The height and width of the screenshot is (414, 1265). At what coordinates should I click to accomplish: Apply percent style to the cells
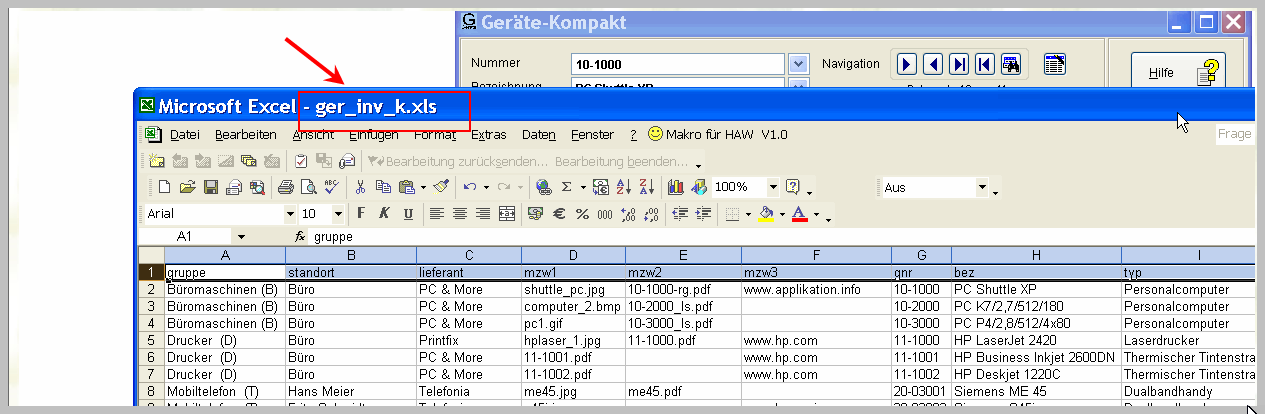pyautogui.click(x=582, y=213)
